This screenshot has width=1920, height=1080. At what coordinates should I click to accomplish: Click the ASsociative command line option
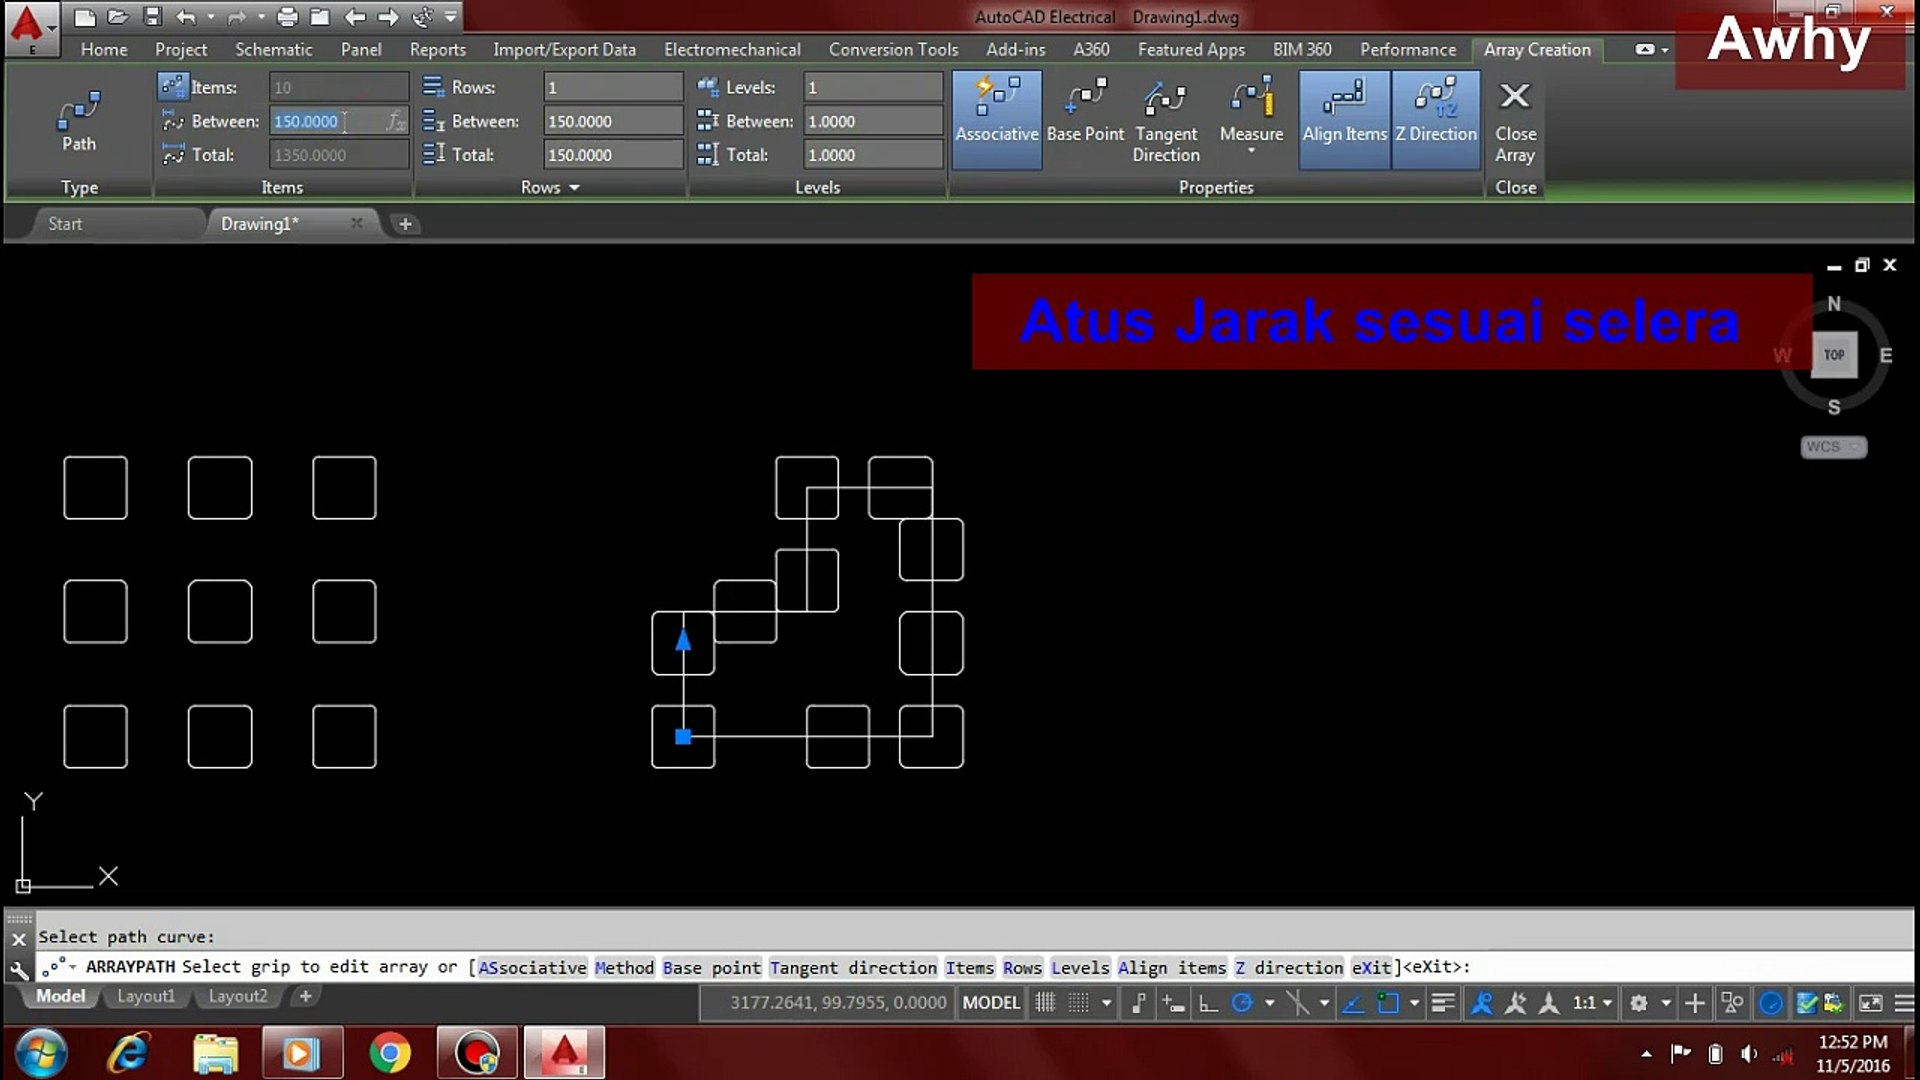click(x=532, y=967)
